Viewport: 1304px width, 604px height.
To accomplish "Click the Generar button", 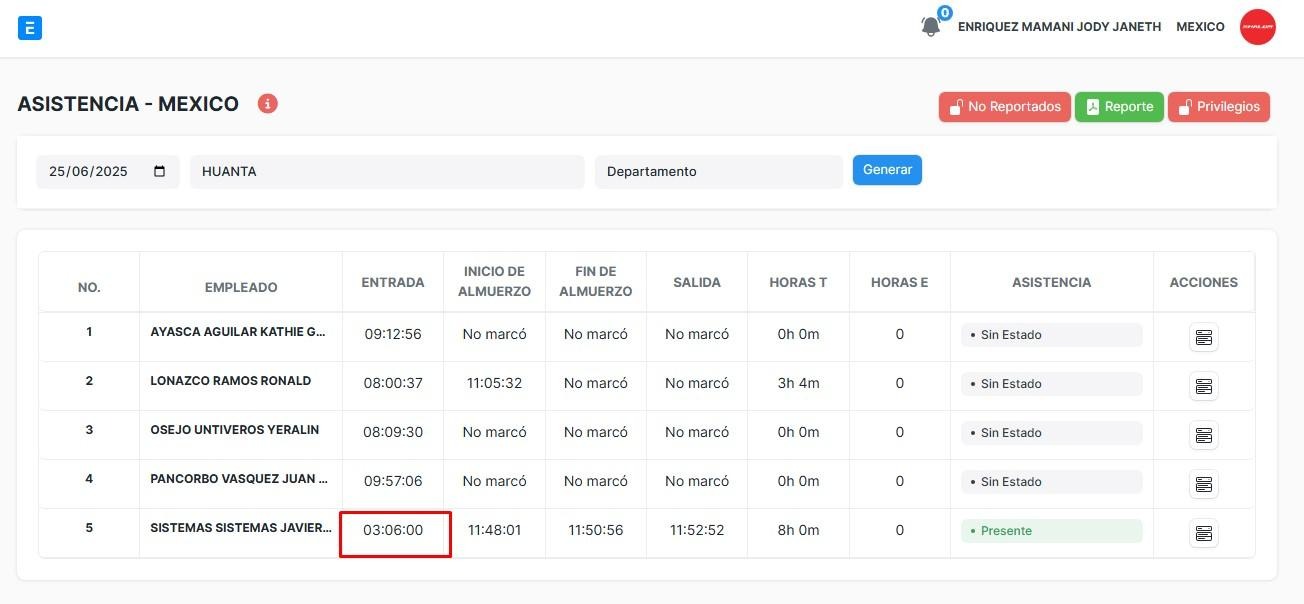I will pos(887,170).
